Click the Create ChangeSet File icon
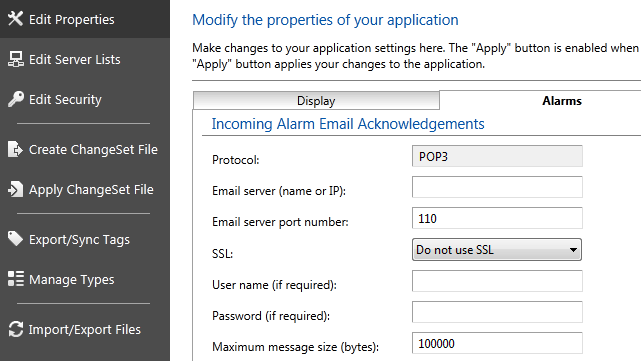The image size is (641, 361). tap(16, 149)
